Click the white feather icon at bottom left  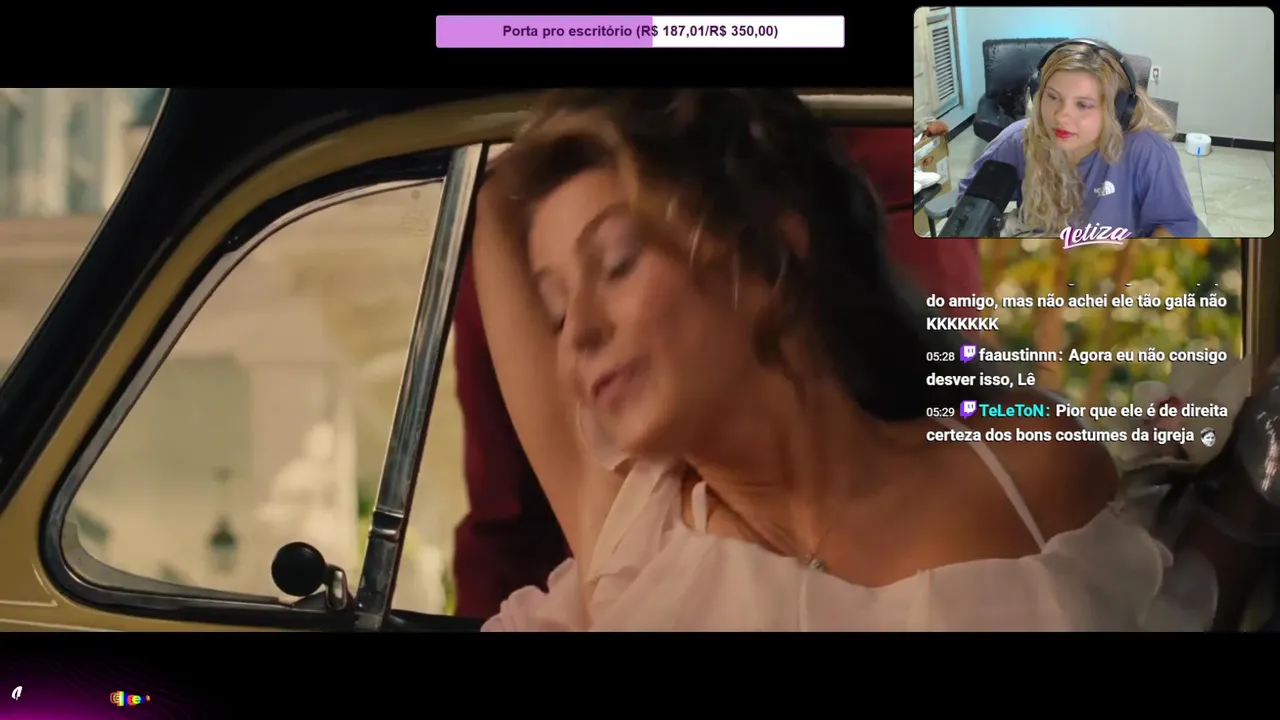click(x=16, y=693)
